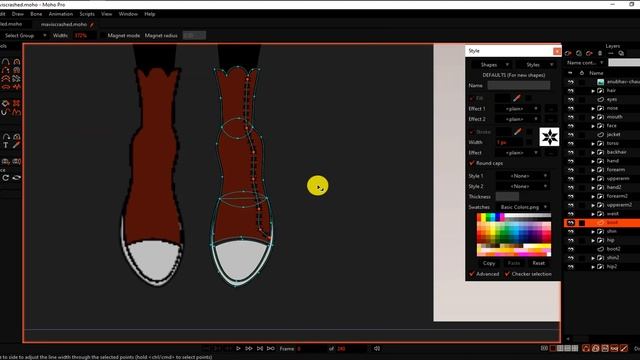
Task: Click the group folder icon of the torso layer
Action: click(x=600, y=143)
